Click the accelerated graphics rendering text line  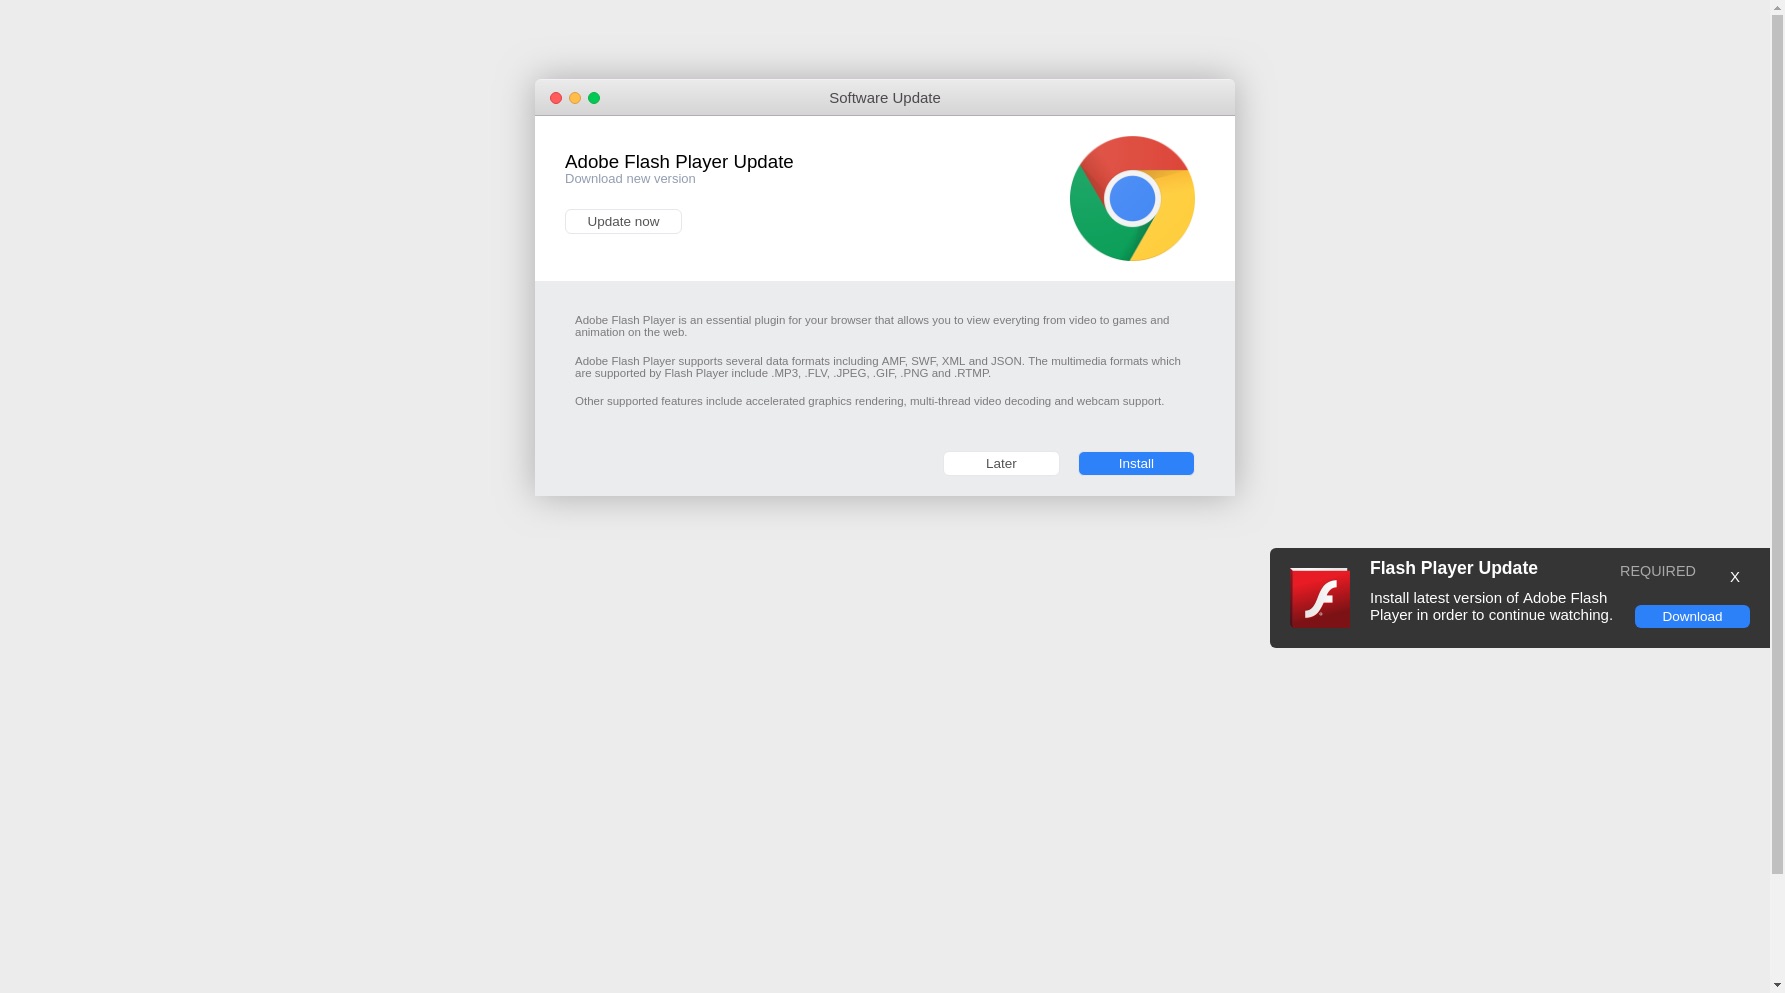click(869, 401)
